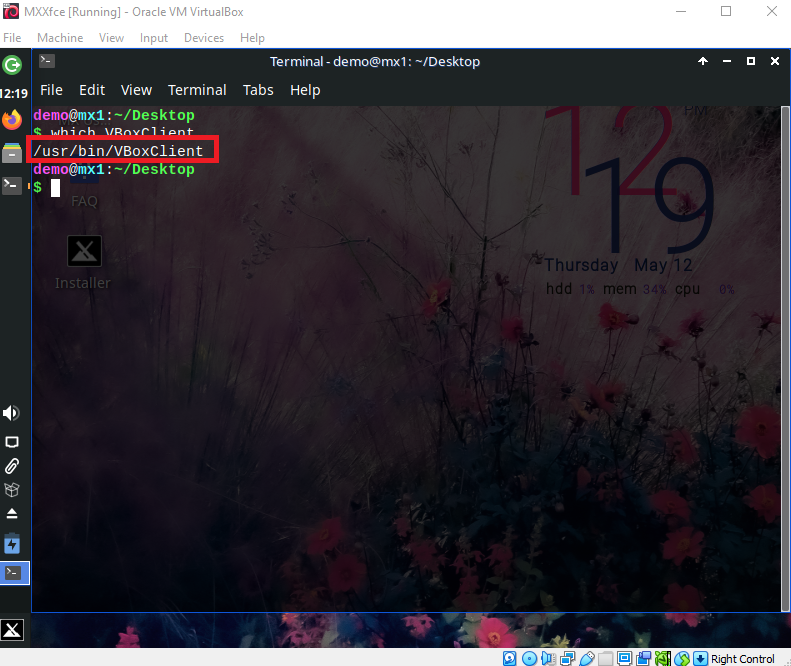Click the VirtualBox audio status icon
The width and height of the screenshot is (791, 666).
tap(548, 658)
